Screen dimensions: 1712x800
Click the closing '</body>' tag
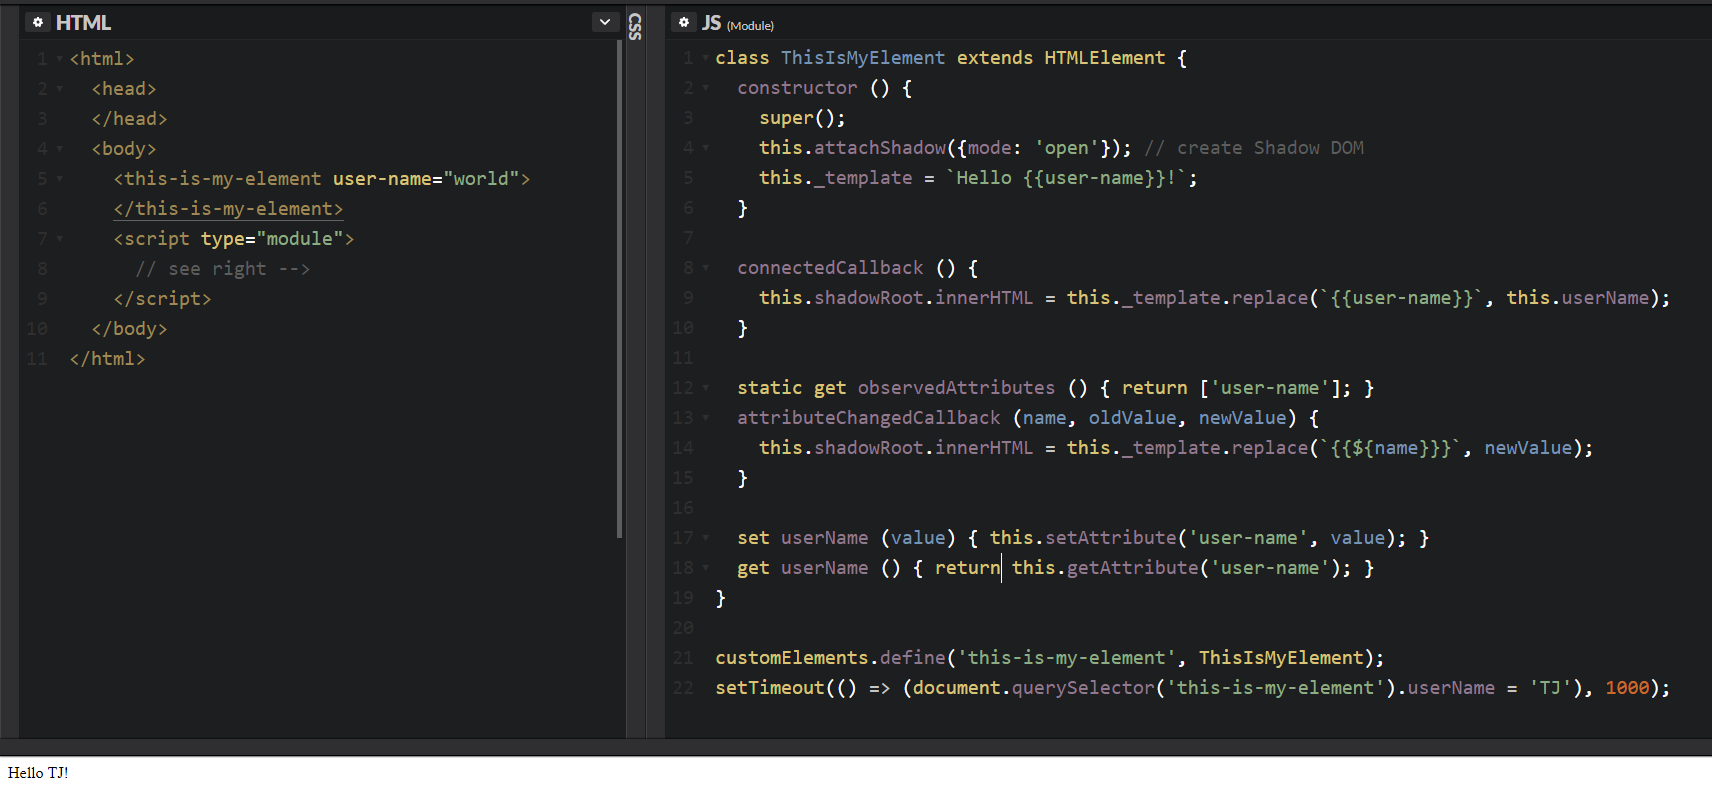click(129, 329)
